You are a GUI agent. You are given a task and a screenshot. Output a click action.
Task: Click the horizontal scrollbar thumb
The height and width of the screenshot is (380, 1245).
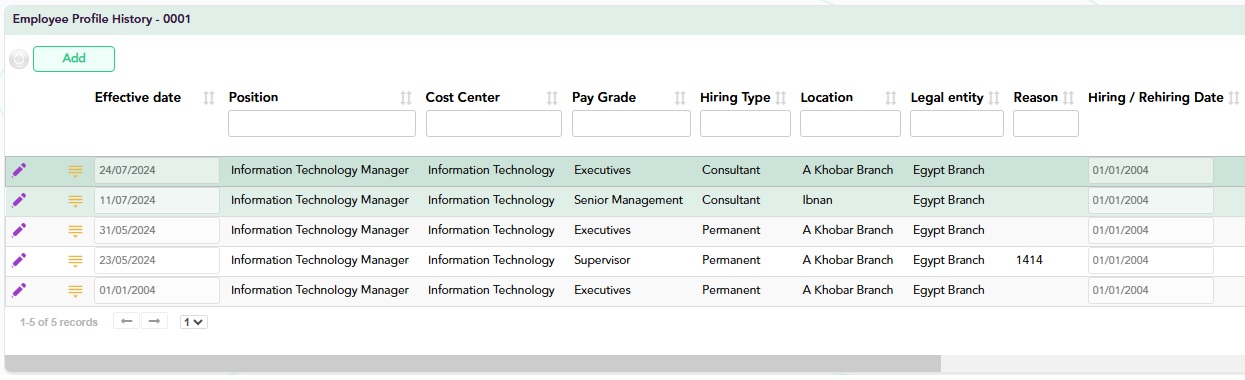click(473, 363)
